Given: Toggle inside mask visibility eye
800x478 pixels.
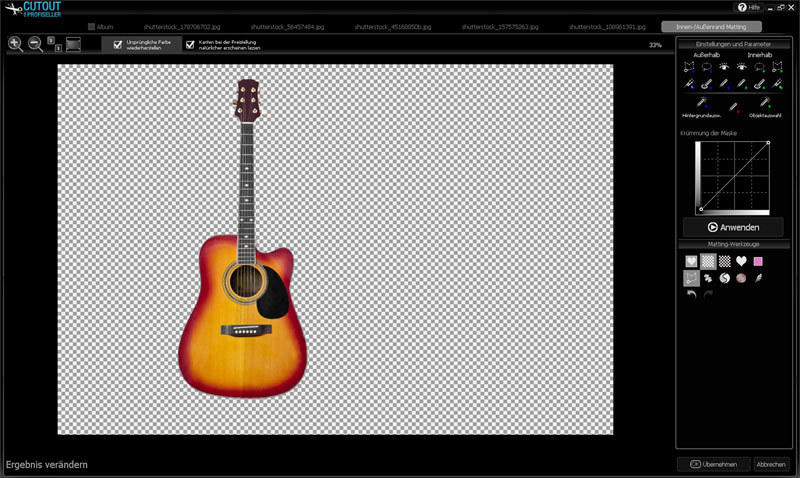Looking at the screenshot, I should tap(742, 67).
